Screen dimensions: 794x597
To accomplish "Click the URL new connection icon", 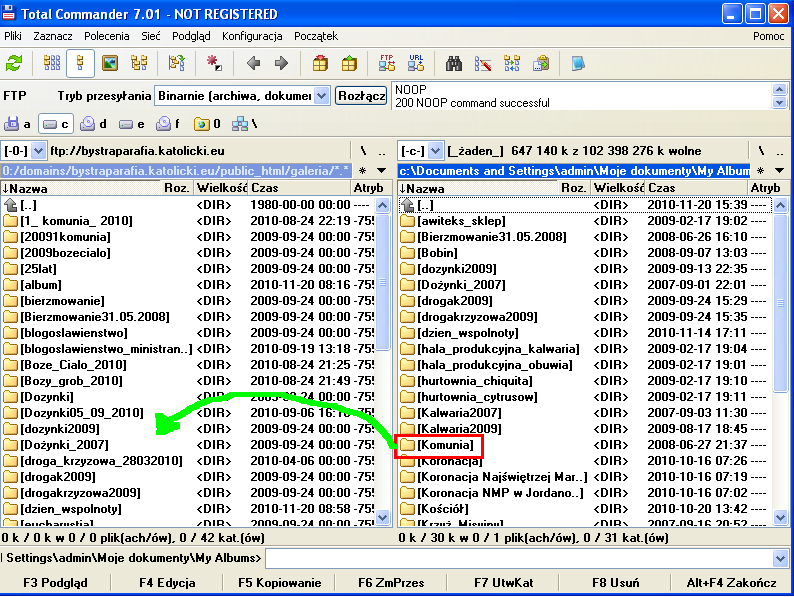I will (x=414, y=63).
